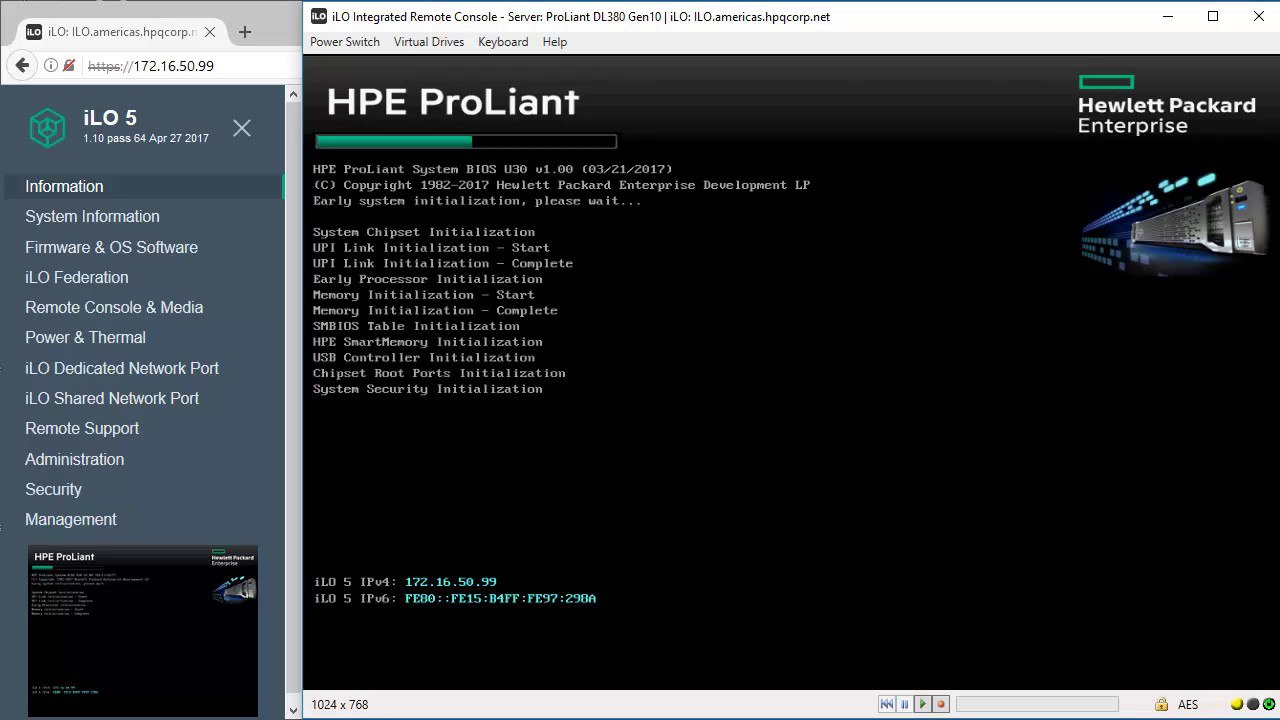This screenshot has height=720, width=1280.
Task: Open a new browser tab
Action: (x=244, y=32)
